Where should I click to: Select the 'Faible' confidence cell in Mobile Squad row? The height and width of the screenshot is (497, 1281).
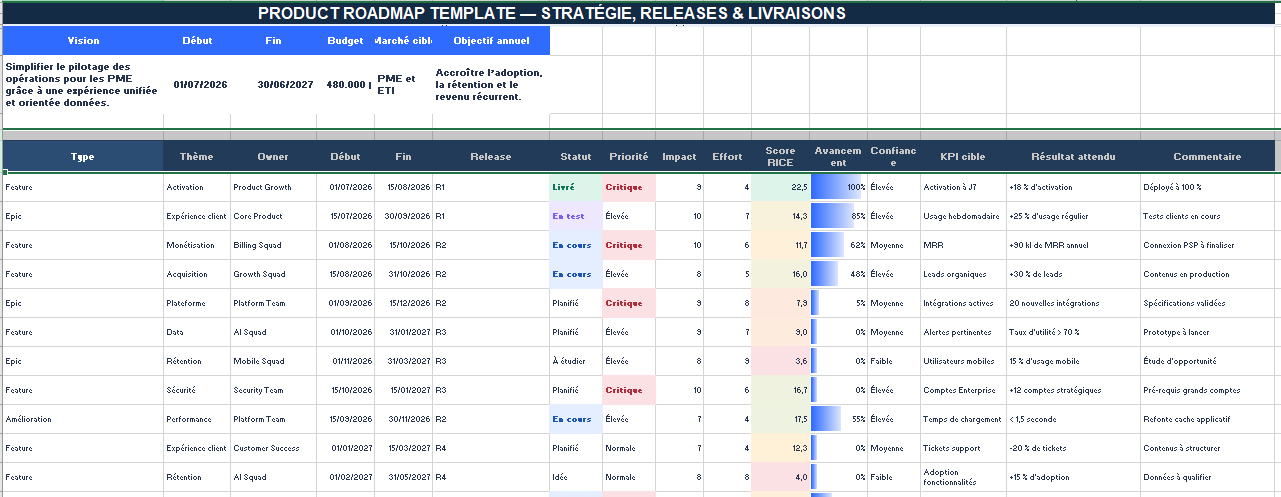pyautogui.click(x=894, y=361)
